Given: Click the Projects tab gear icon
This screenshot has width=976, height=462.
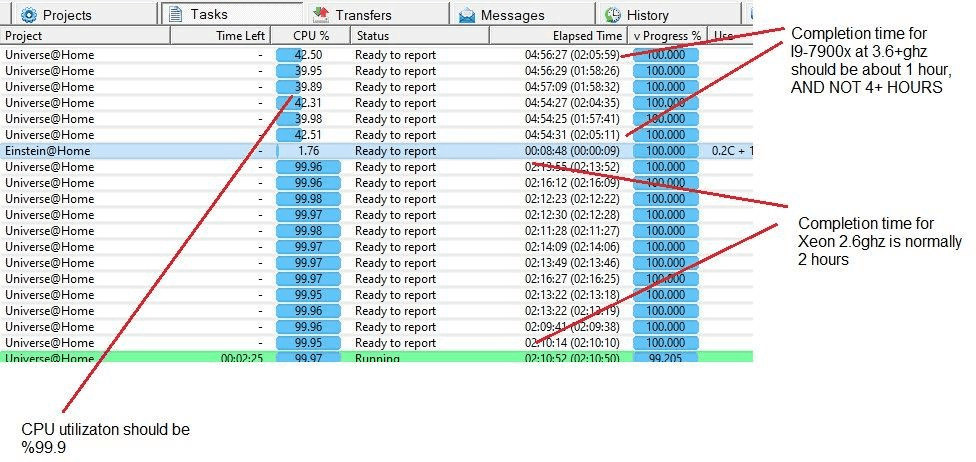Looking at the screenshot, I should coord(29,15).
